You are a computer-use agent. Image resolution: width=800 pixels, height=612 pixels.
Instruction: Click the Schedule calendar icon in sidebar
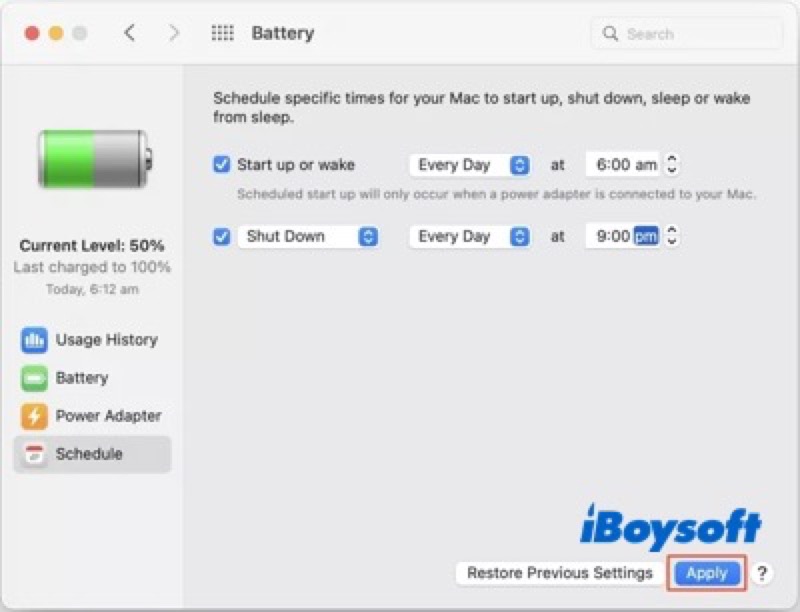tap(34, 454)
